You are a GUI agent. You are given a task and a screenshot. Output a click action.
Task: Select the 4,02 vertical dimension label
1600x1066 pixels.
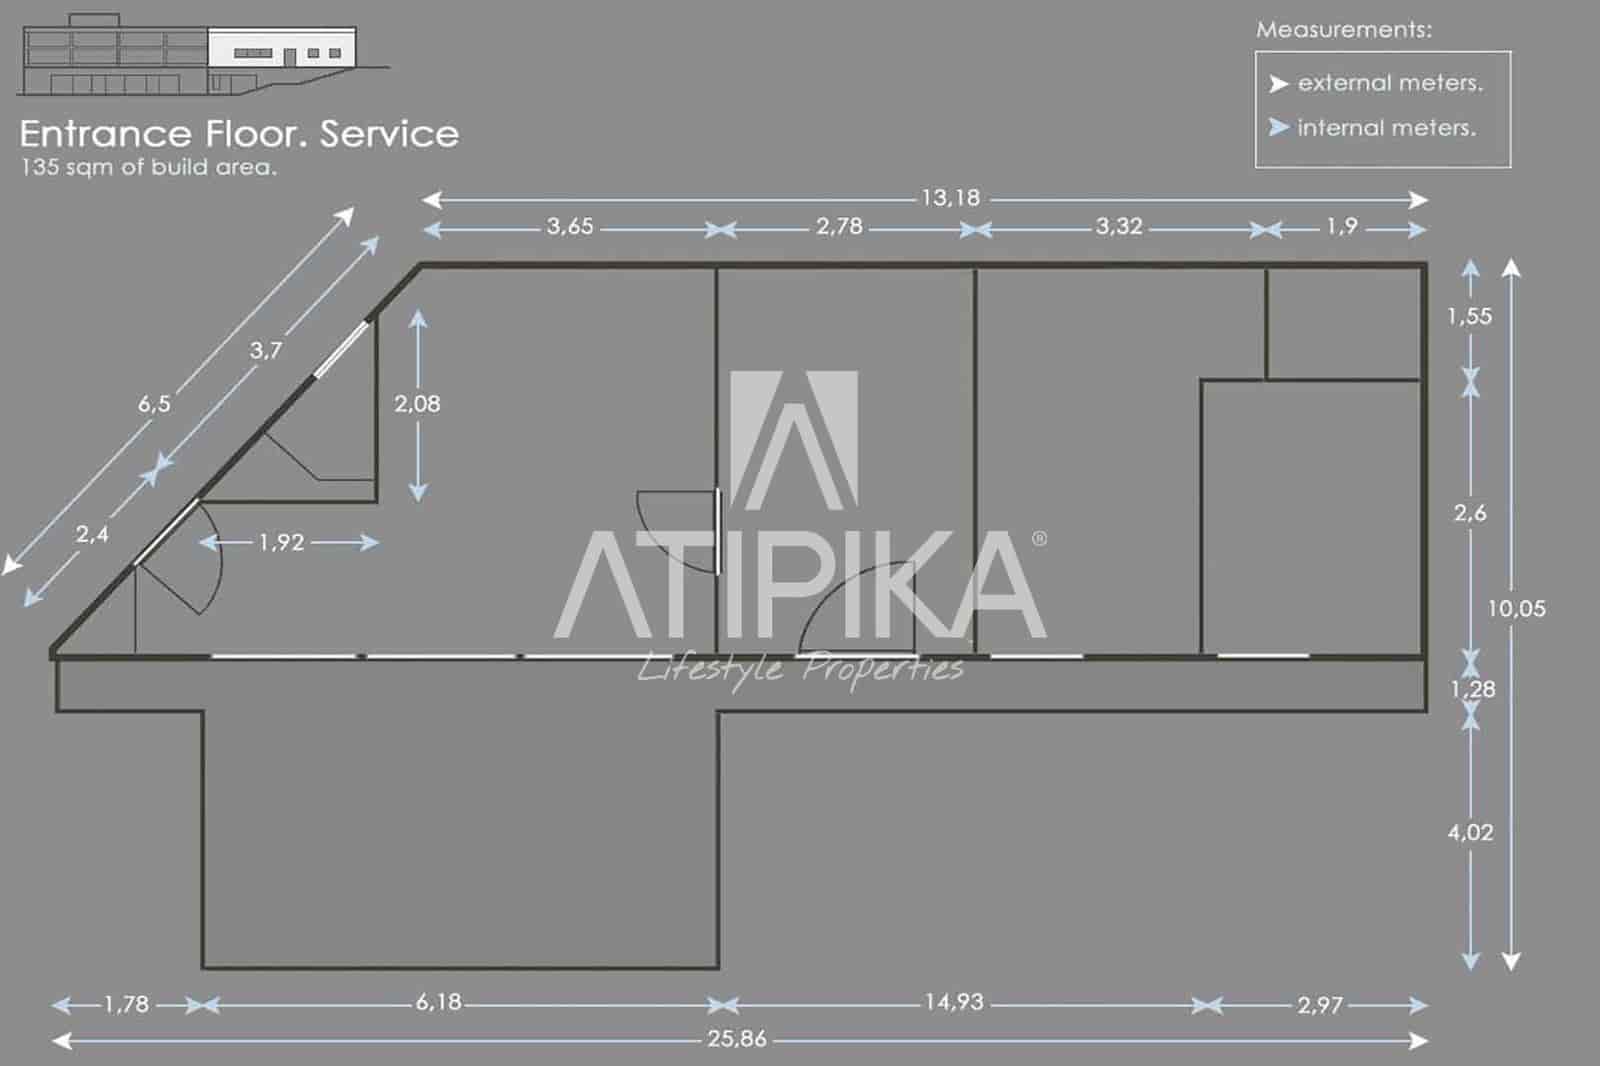click(x=1470, y=832)
